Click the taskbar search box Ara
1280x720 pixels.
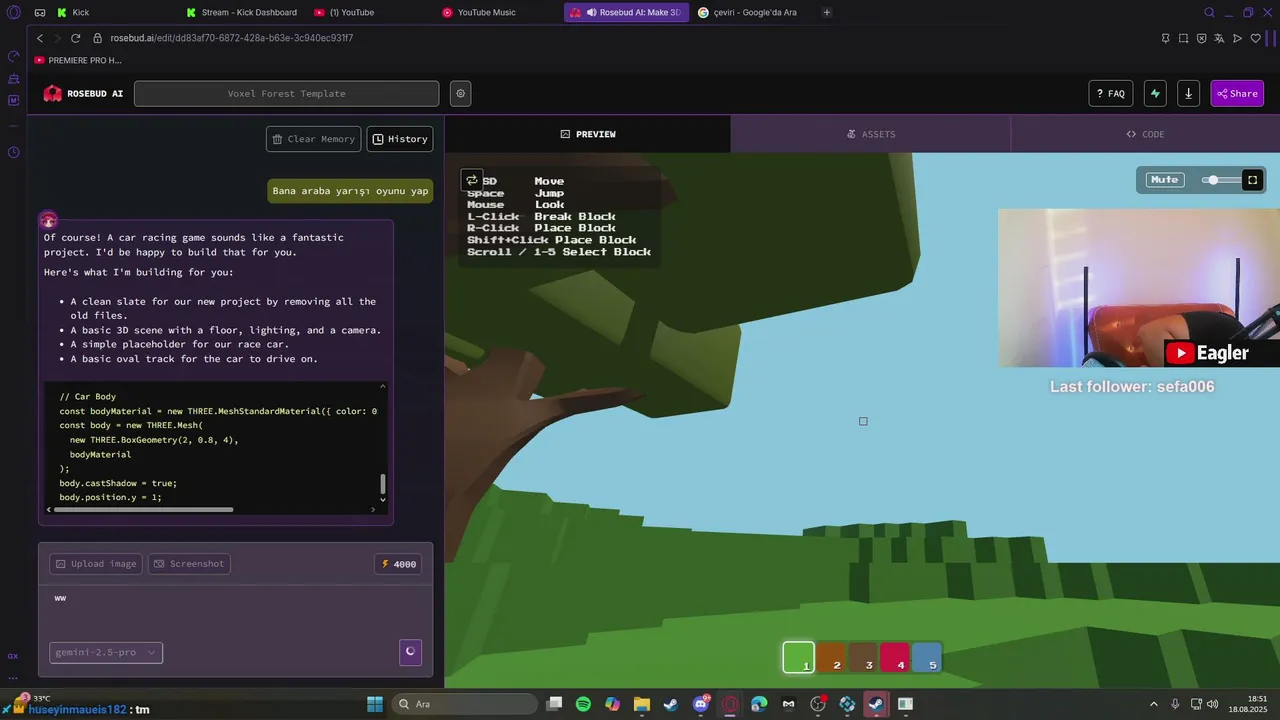click(464, 704)
